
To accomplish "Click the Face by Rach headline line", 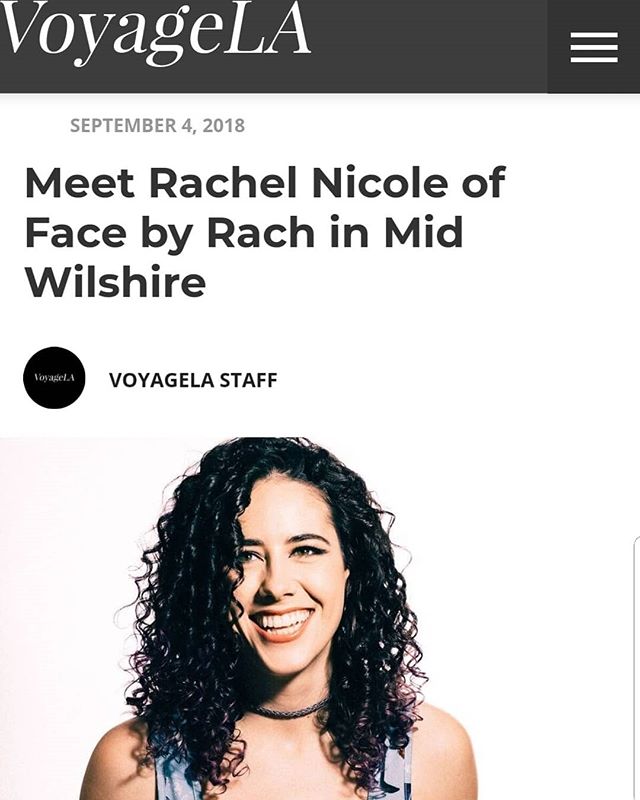I will tap(244, 233).
